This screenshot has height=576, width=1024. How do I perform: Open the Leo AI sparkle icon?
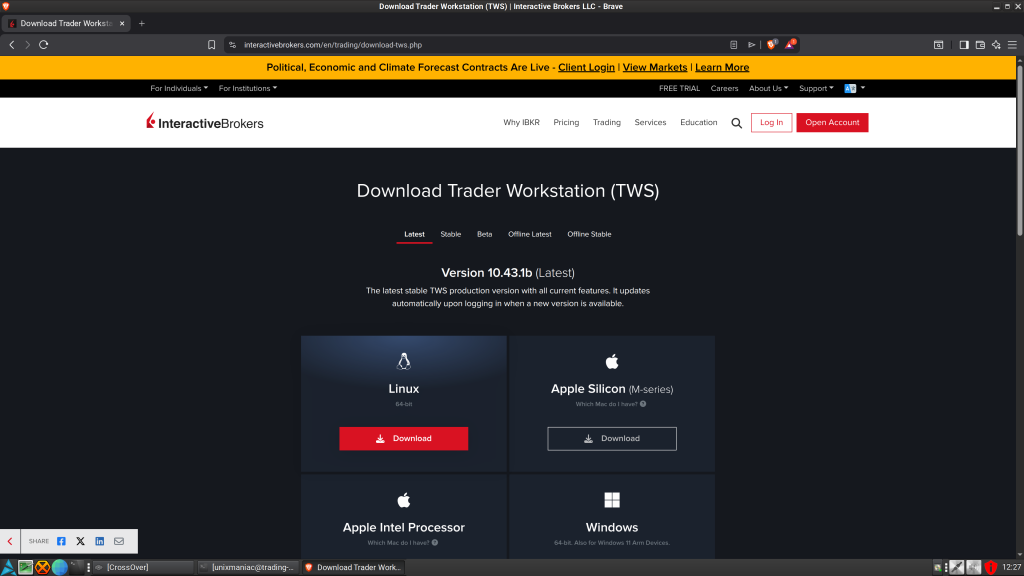click(x=996, y=44)
